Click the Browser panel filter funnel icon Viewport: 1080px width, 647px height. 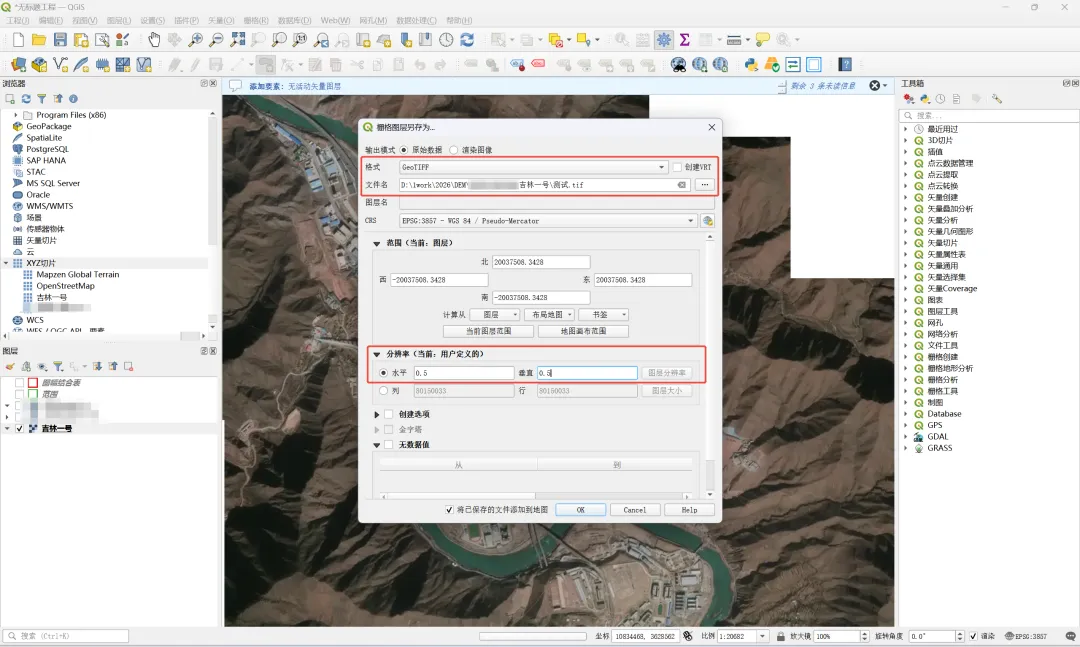[x=41, y=99]
